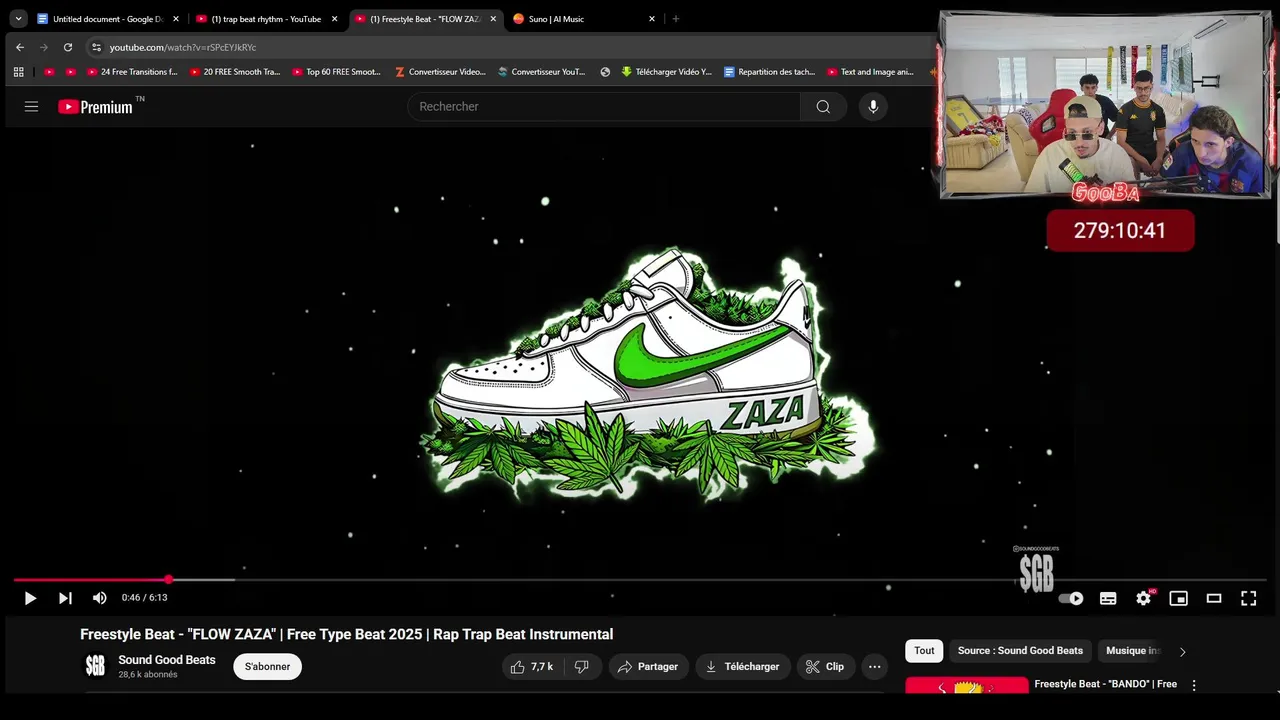Go to YouTube Premium home logo
This screenshot has height=720, width=1280.
(x=96, y=107)
